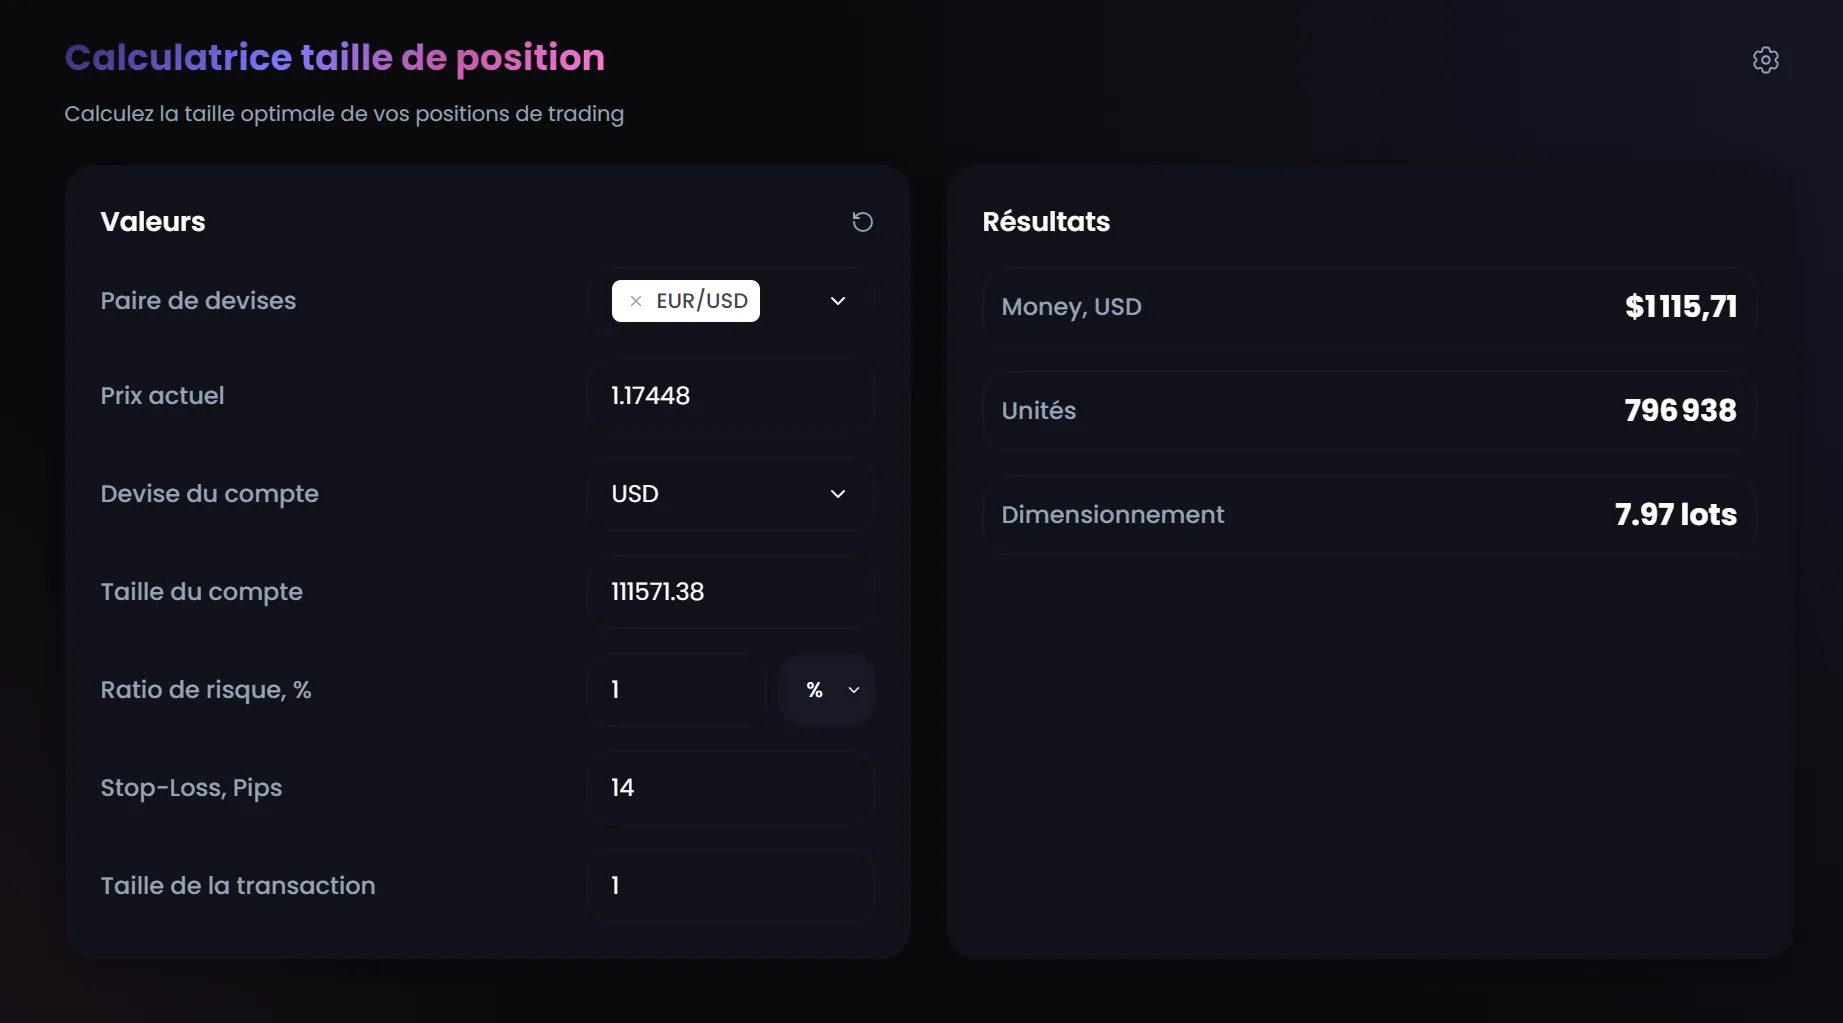The image size is (1843, 1023).
Task: Click the Paire de devises label
Action: click(198, 301)
